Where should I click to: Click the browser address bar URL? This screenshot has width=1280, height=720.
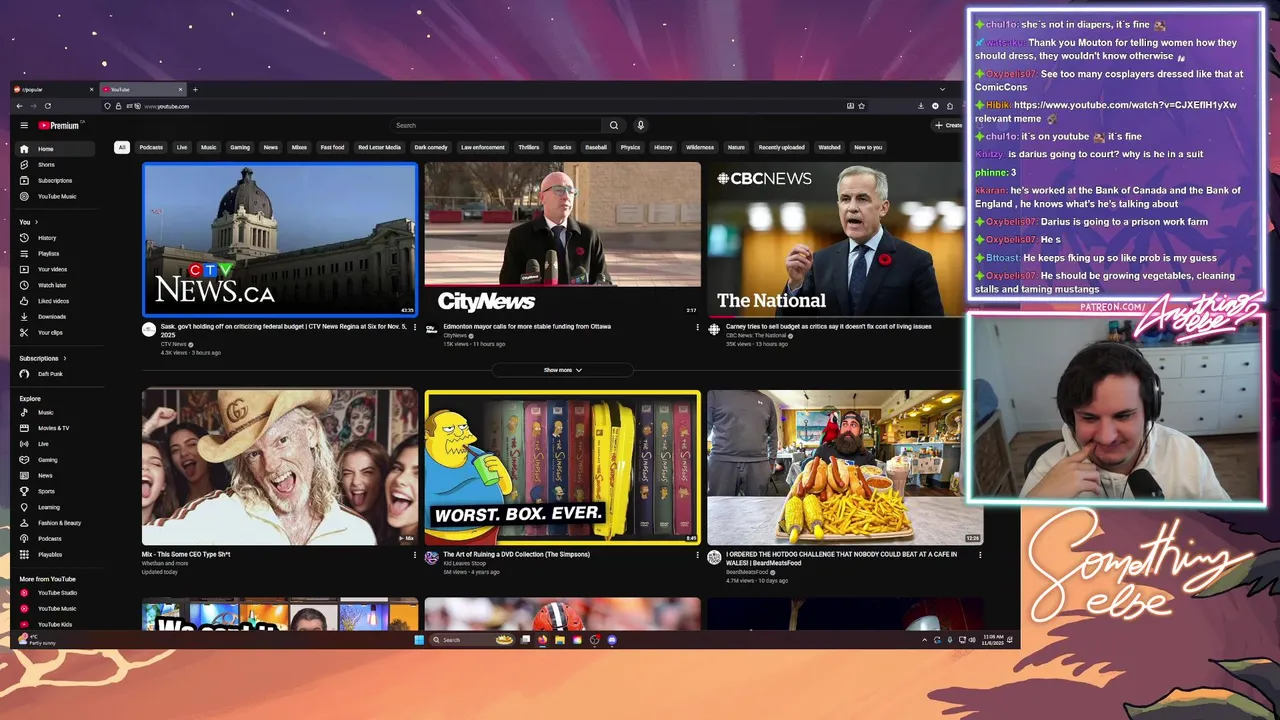(x=166, y=106)
